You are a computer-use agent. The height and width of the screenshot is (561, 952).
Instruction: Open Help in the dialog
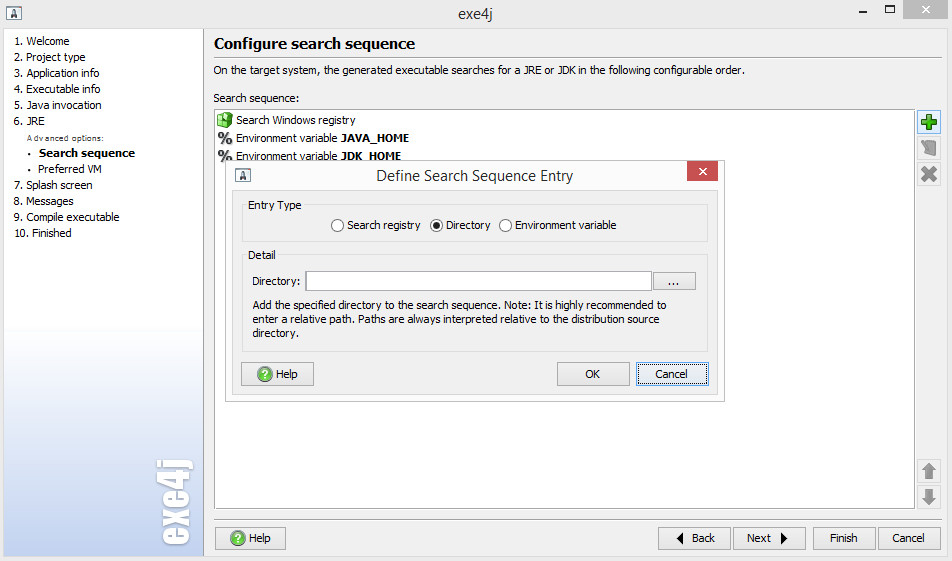point(277,374)
